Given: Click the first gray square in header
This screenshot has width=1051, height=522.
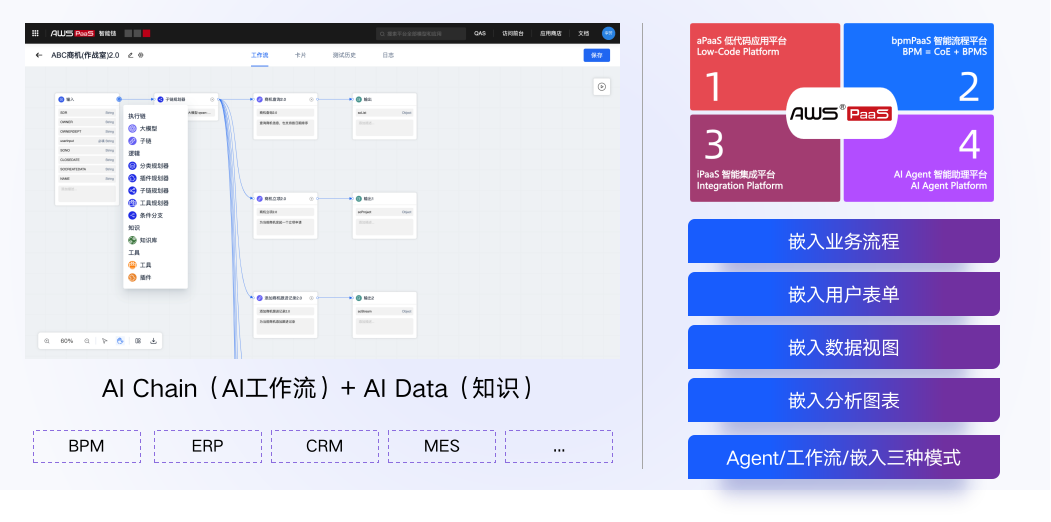Looking at the screenshot, I should [x=129, y=33].
